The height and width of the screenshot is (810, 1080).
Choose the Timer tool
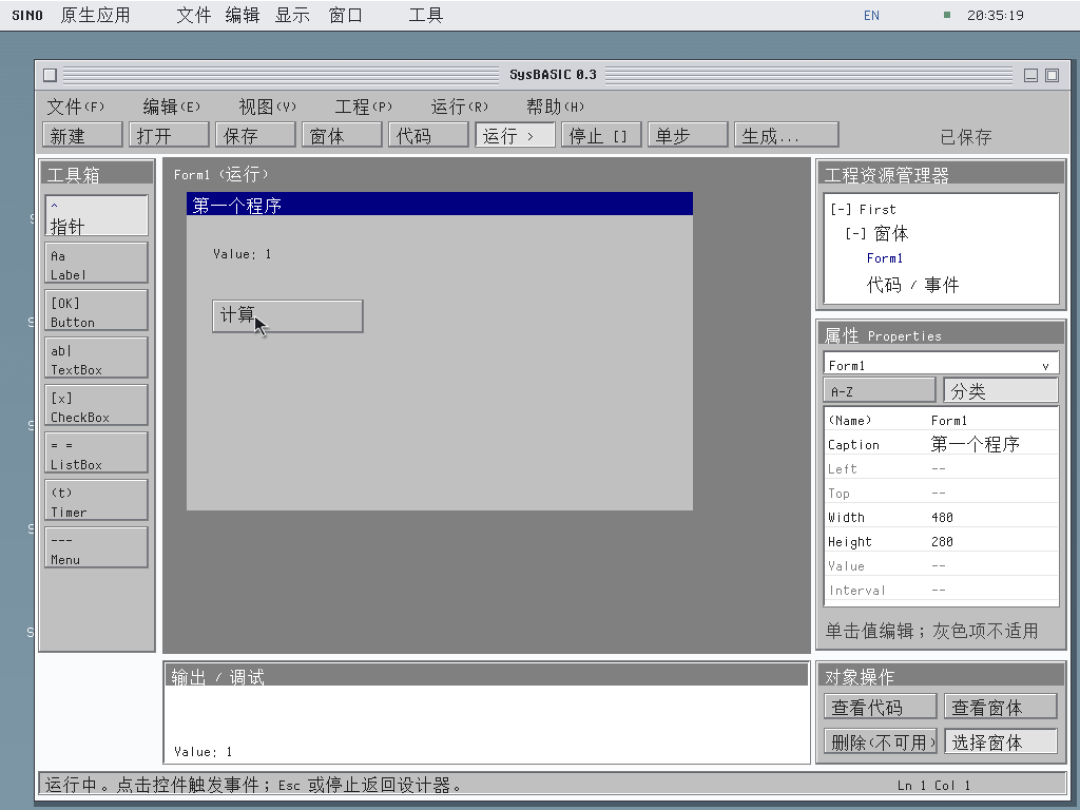[96, 501]
